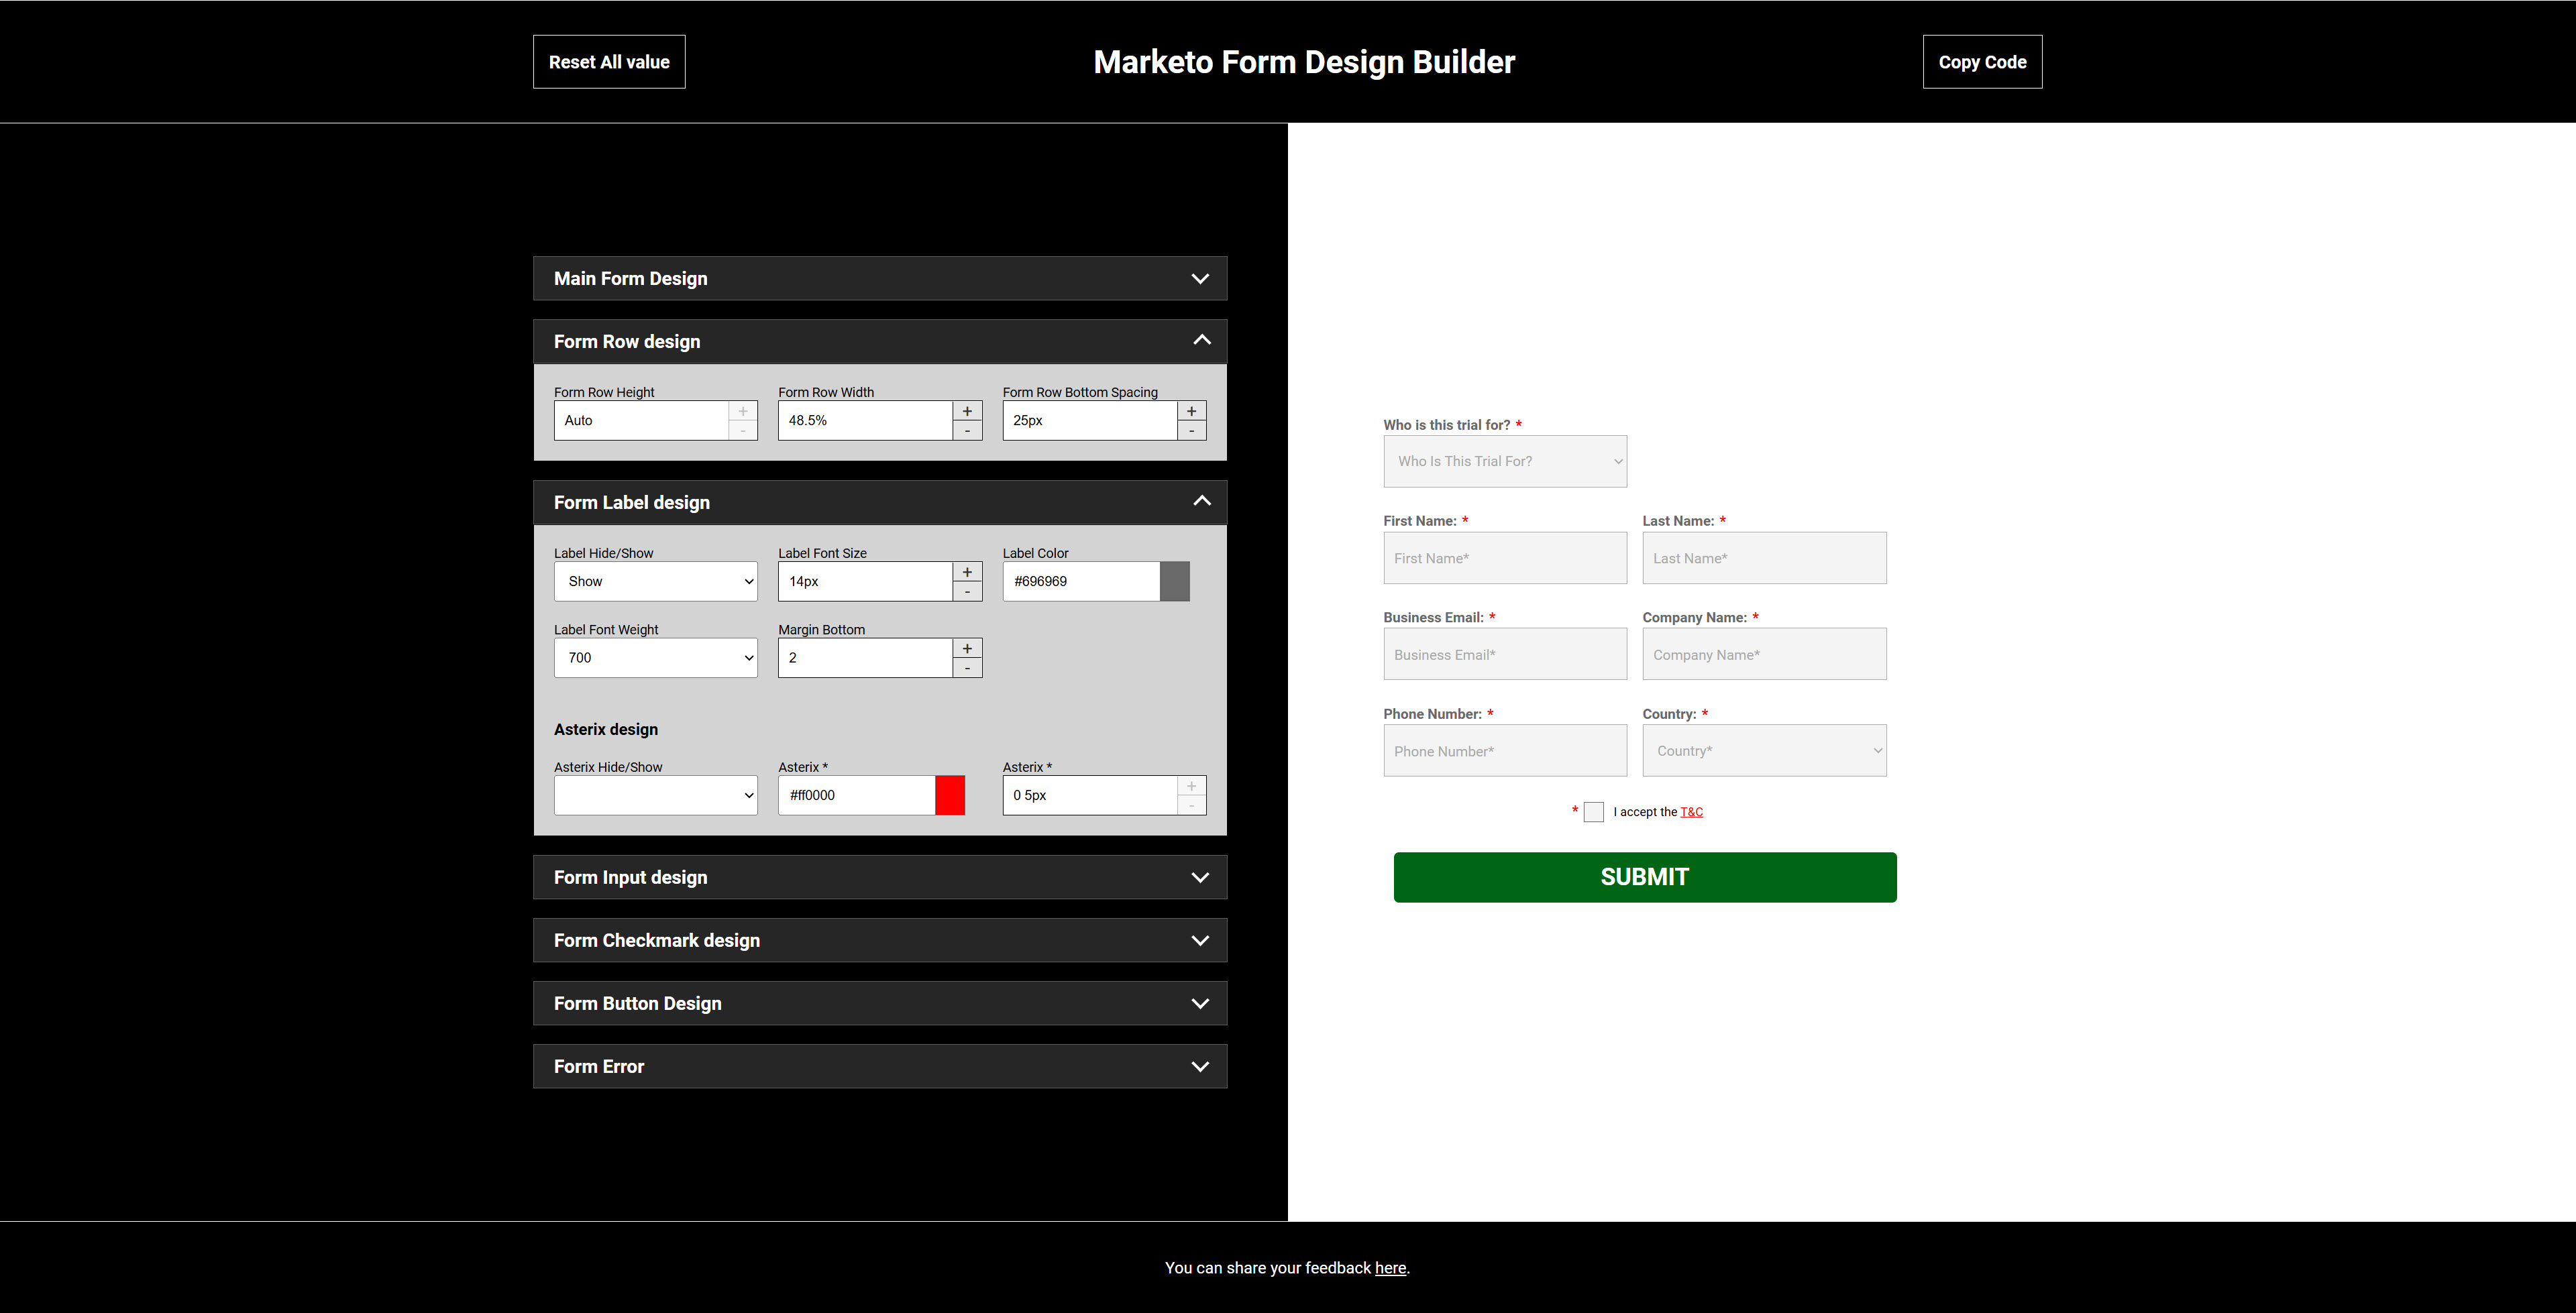2576x1313 pixels.
Task: Decrease Form Row Width with minus stepper
Action: click(966, 431)
